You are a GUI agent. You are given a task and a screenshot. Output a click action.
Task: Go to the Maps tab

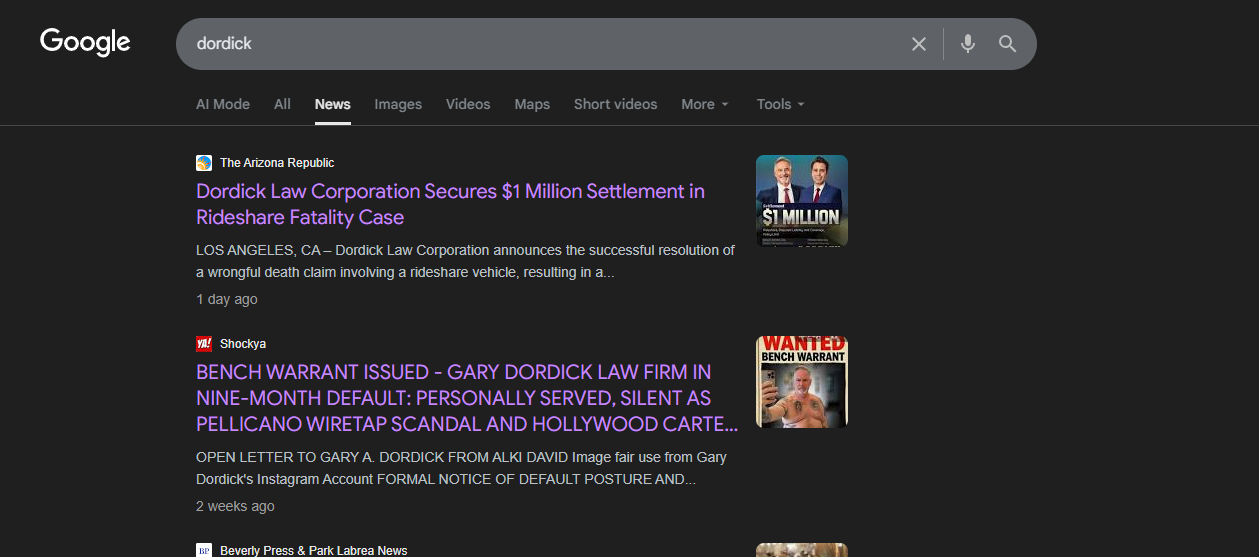click(532, 104)
